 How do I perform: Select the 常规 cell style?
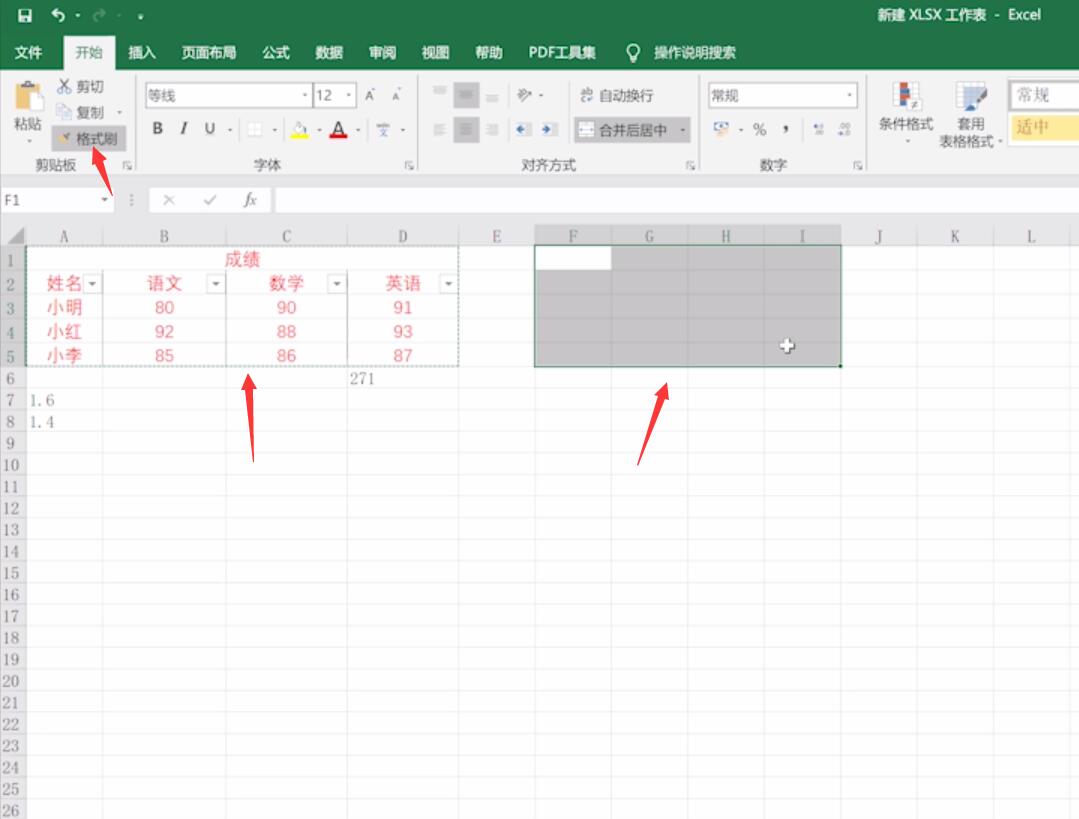(1044, 95)
